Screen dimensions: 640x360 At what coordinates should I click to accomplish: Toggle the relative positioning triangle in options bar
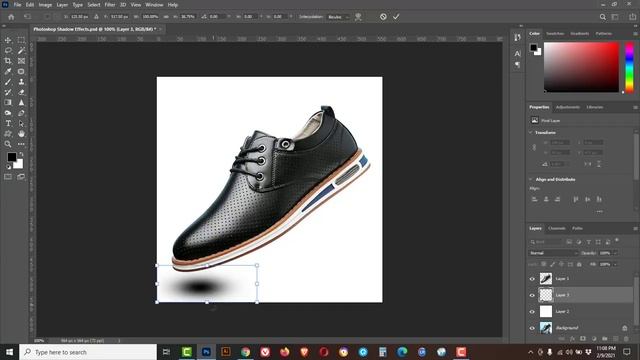click(x=96, y=17)
